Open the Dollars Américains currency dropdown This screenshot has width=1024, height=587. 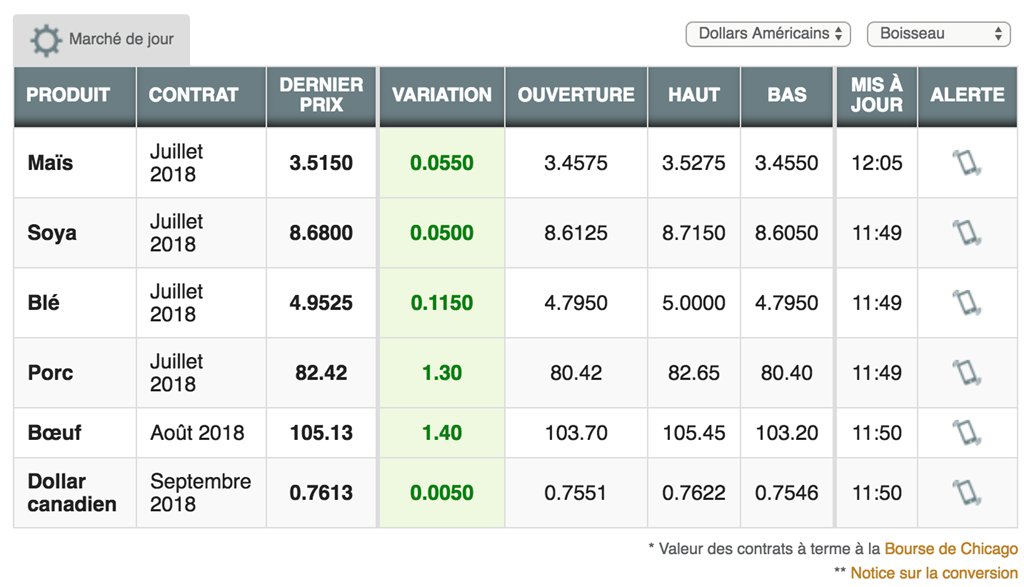point(768,34)
